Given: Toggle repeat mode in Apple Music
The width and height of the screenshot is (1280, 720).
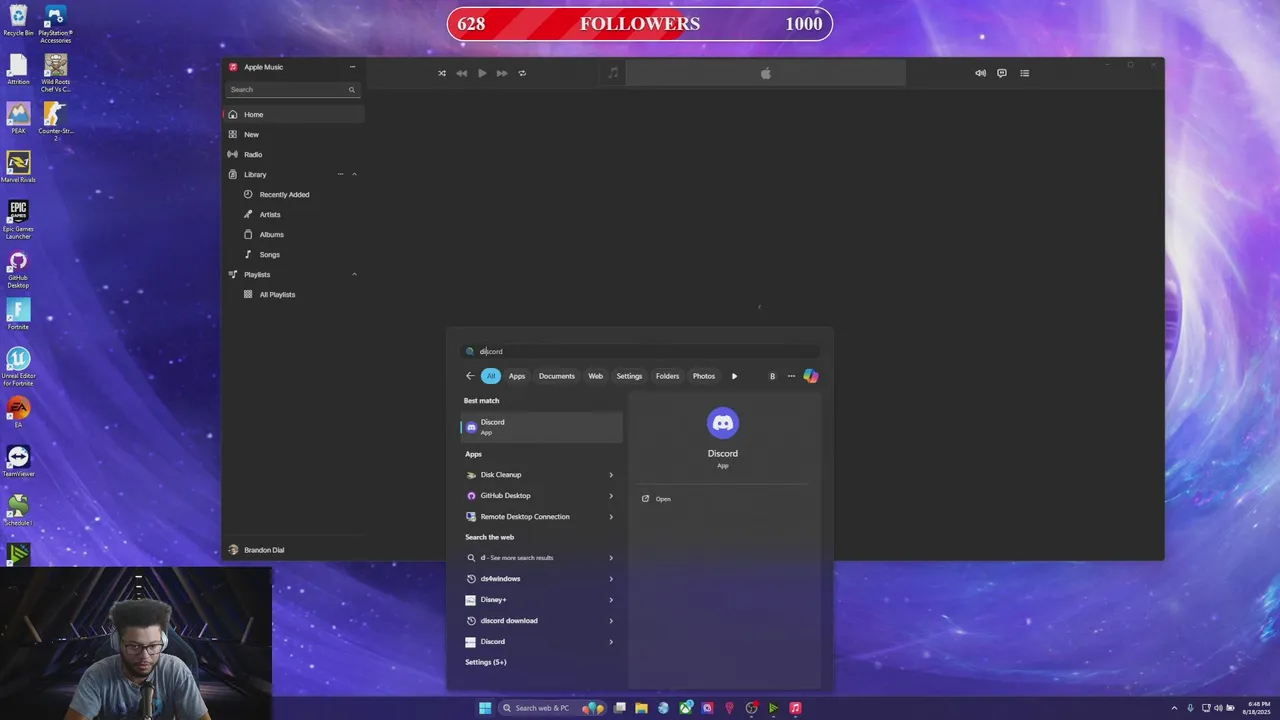Looking at the screenshot, I should coord(522,73).
